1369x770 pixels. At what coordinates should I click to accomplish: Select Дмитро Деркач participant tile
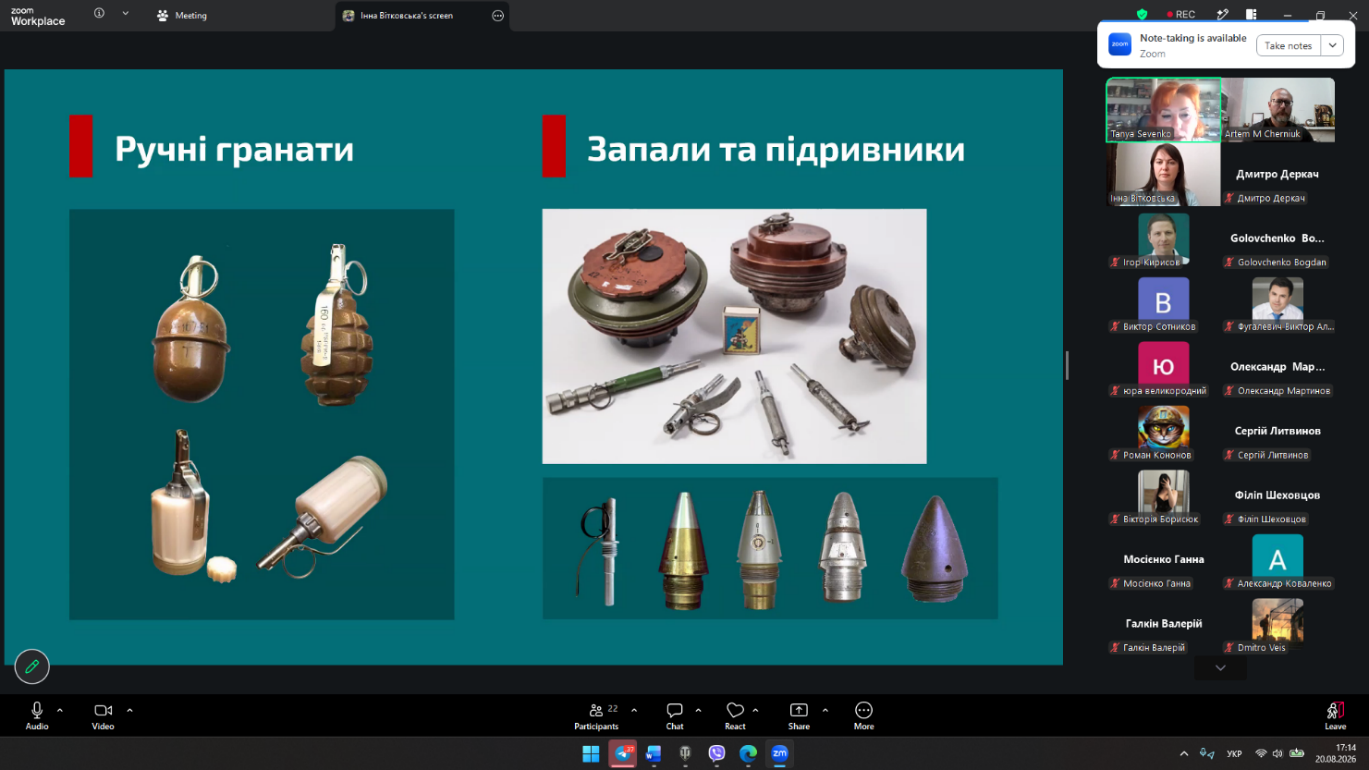1278,174
